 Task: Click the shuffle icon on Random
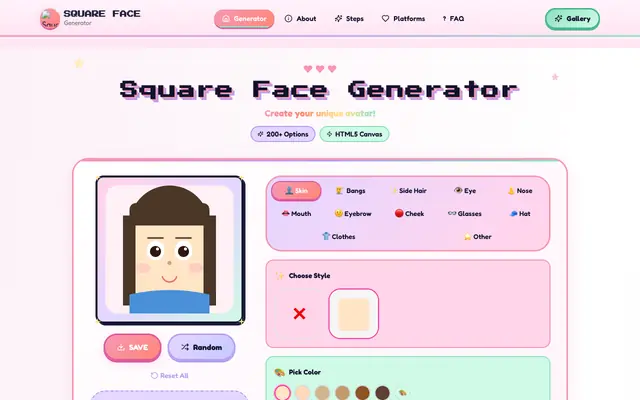[x=185, y=347]
